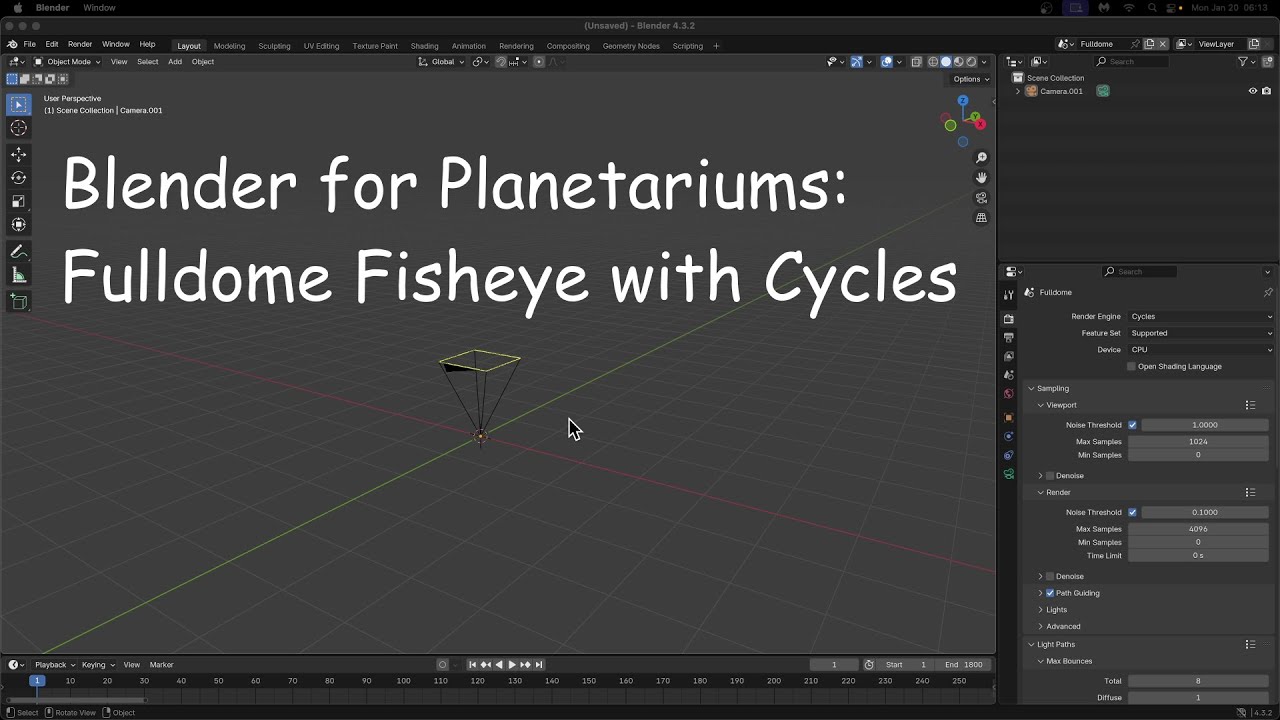Image resolution: width=1280 pixels, height=720 pixels.
Task: Open the Object properties tab
Action: 1009,417
